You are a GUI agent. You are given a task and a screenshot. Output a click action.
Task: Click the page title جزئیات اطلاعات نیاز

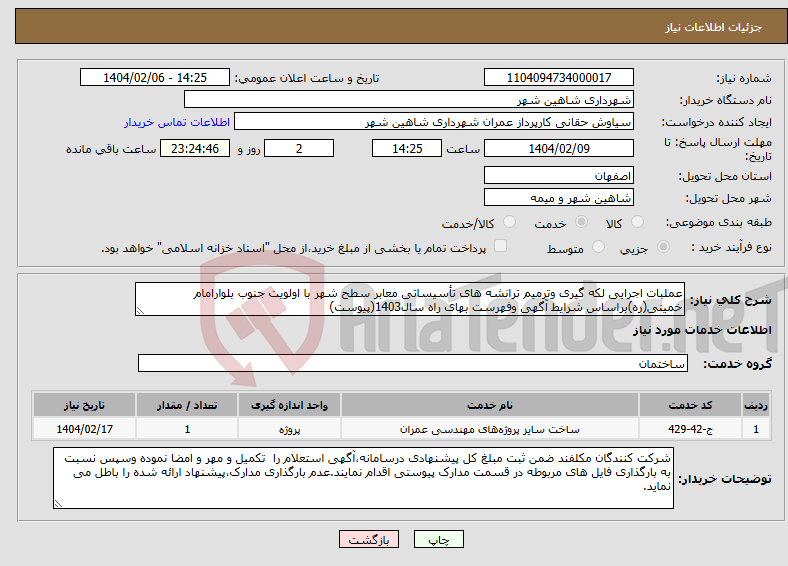[714, 27]
